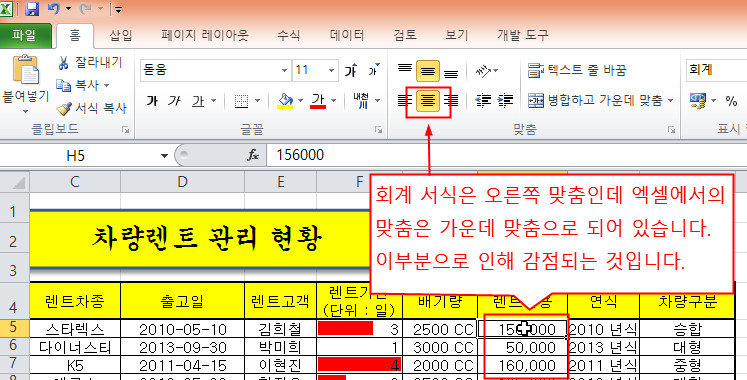Click 복사 (copy) button
747x380 pixels.
point(78,85)
